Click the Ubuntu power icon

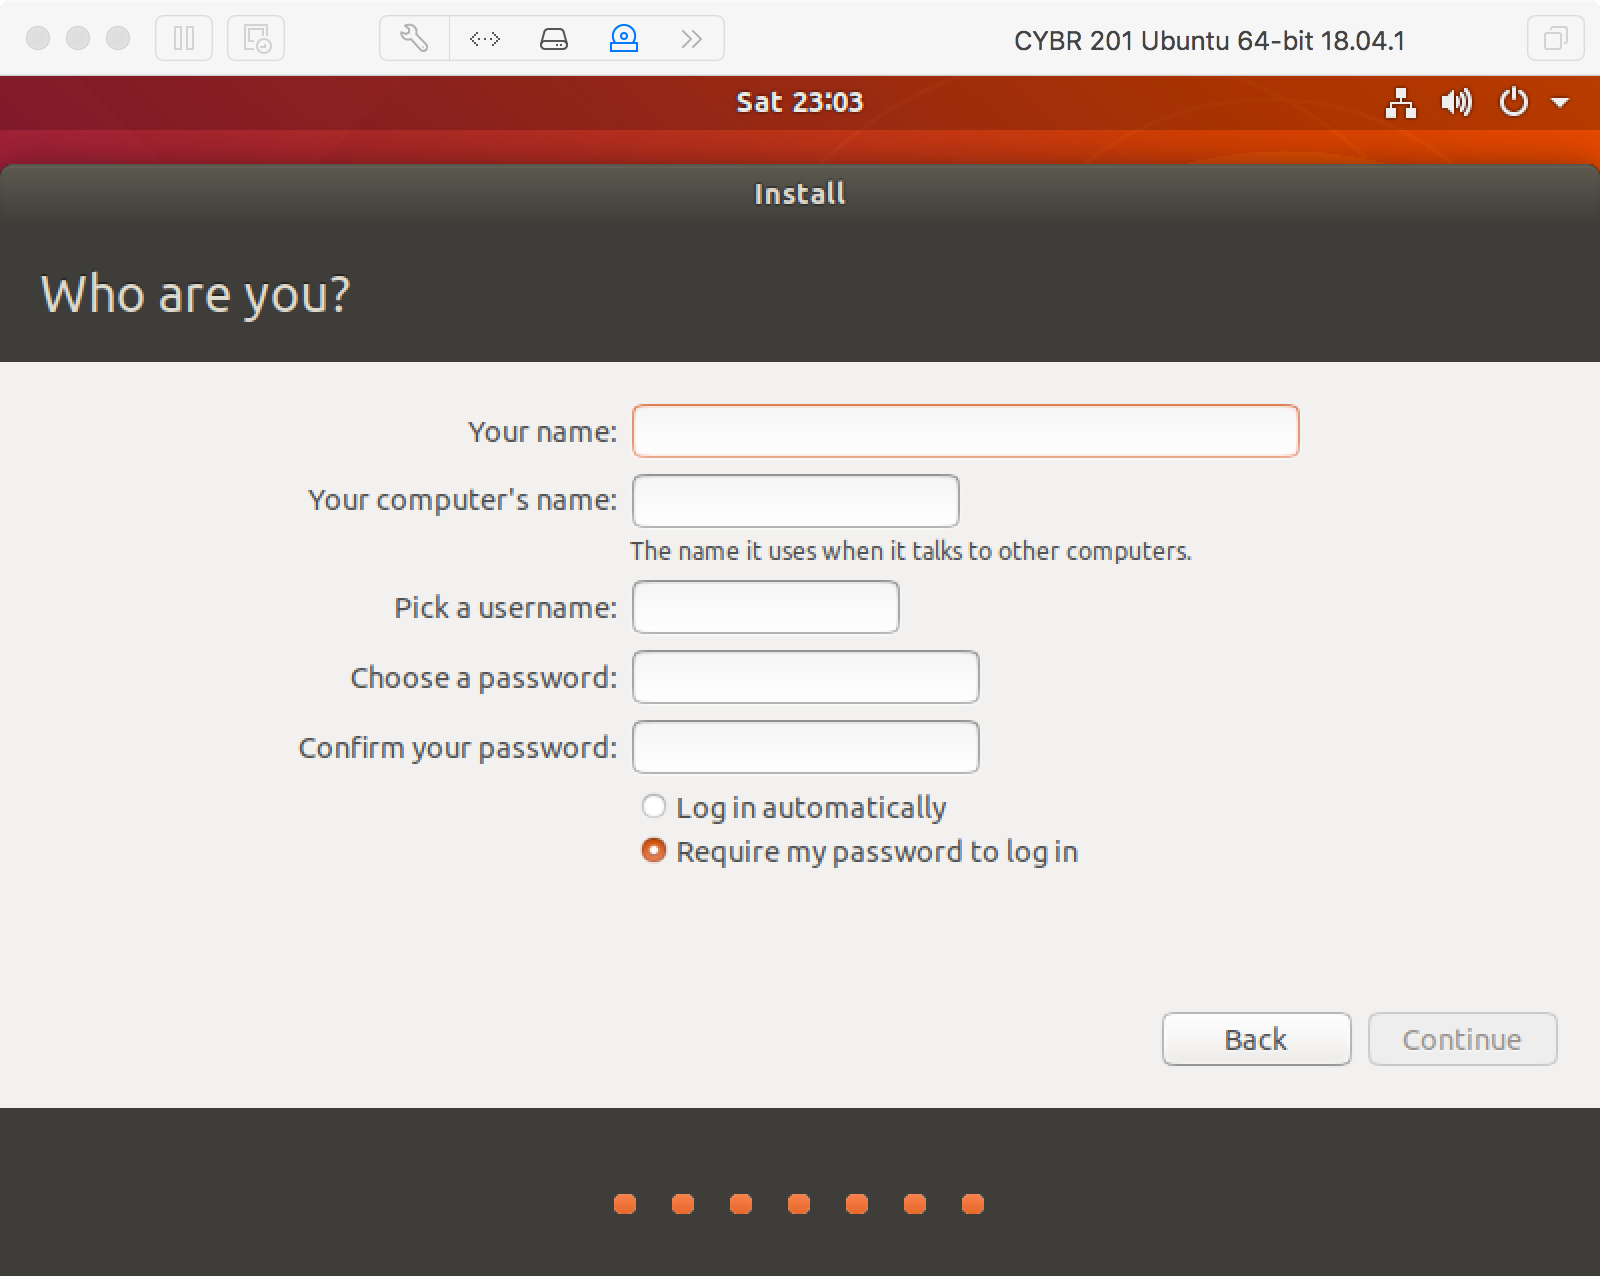coord(1514,102)
